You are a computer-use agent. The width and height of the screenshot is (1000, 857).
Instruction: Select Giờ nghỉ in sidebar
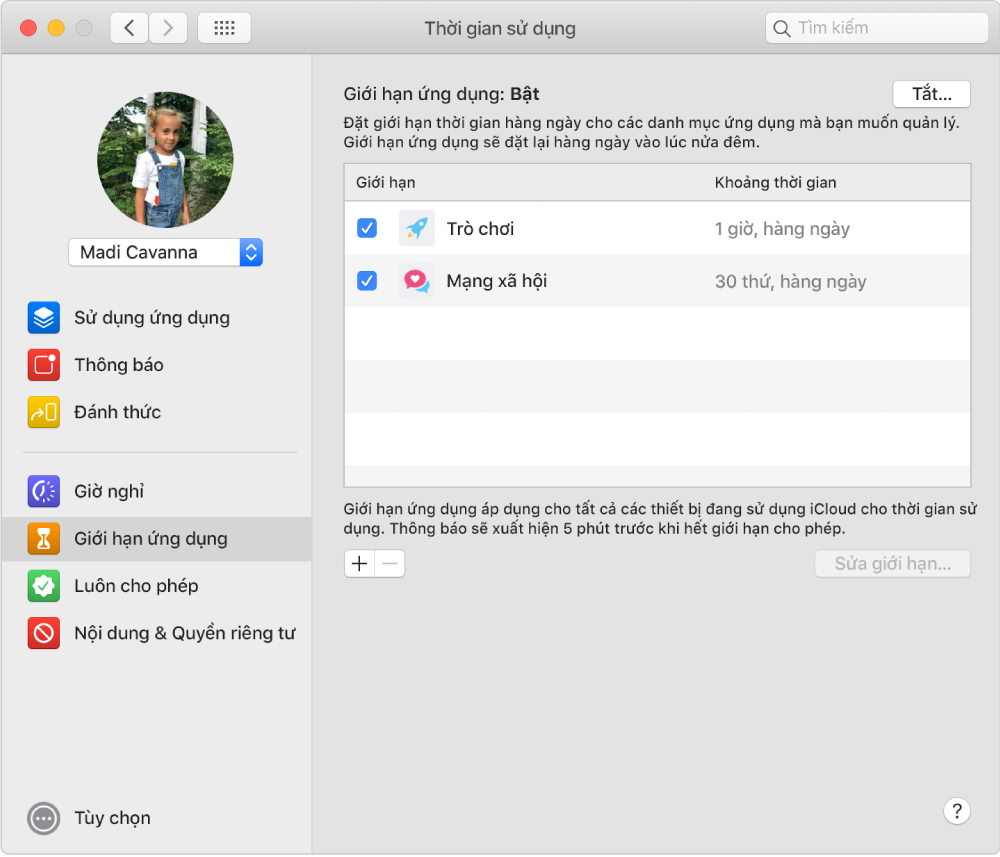pyautogui.click(x=109, y=491)
